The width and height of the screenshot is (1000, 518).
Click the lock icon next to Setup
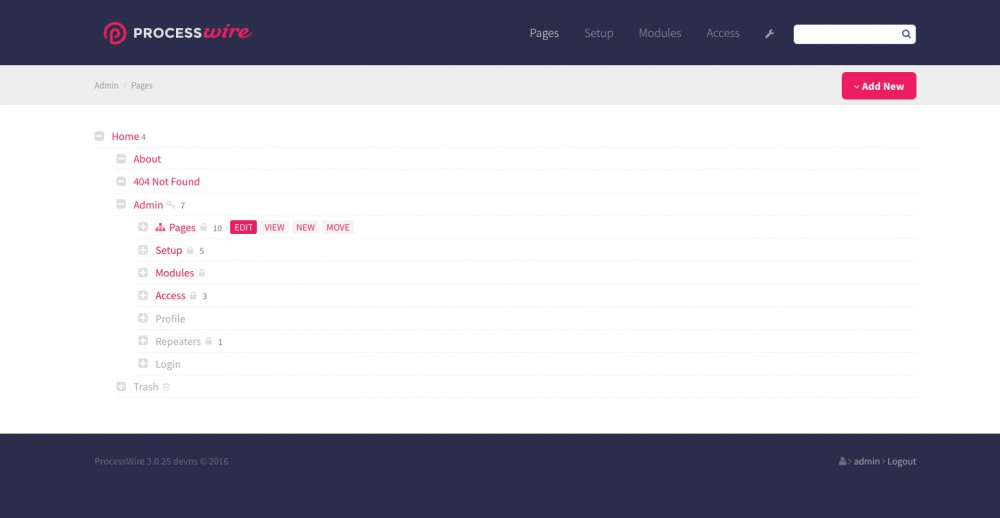click(x=190, y=251)
